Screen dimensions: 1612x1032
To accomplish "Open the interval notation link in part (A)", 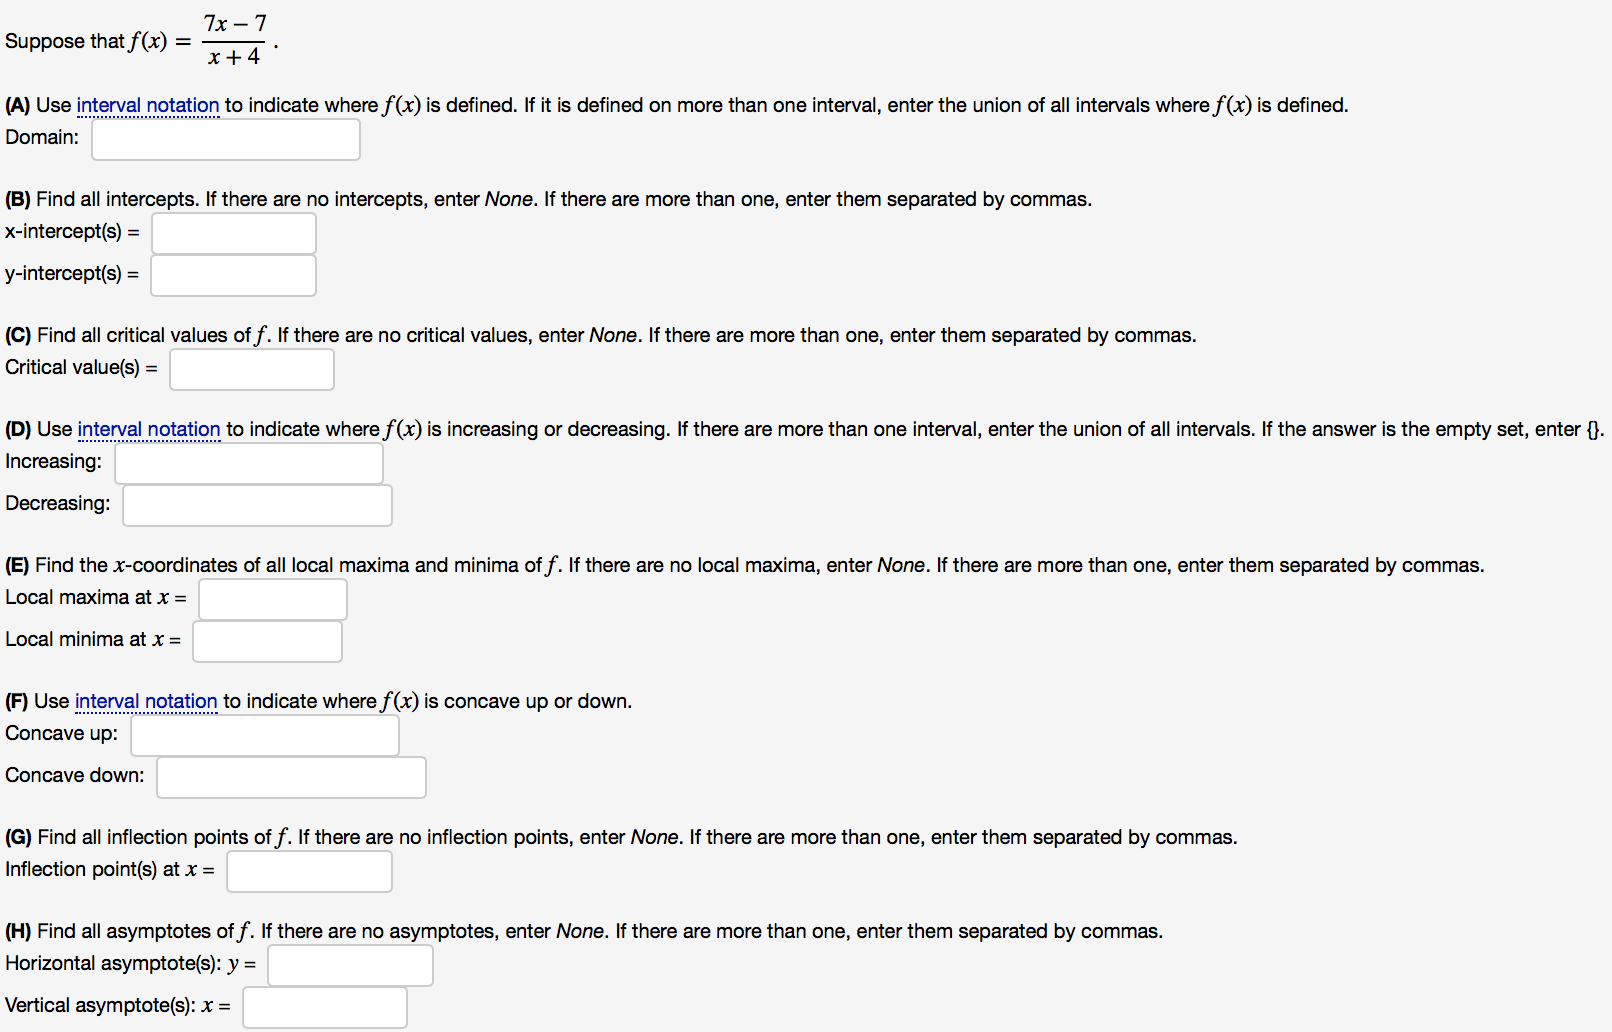I will coord(147,105).
